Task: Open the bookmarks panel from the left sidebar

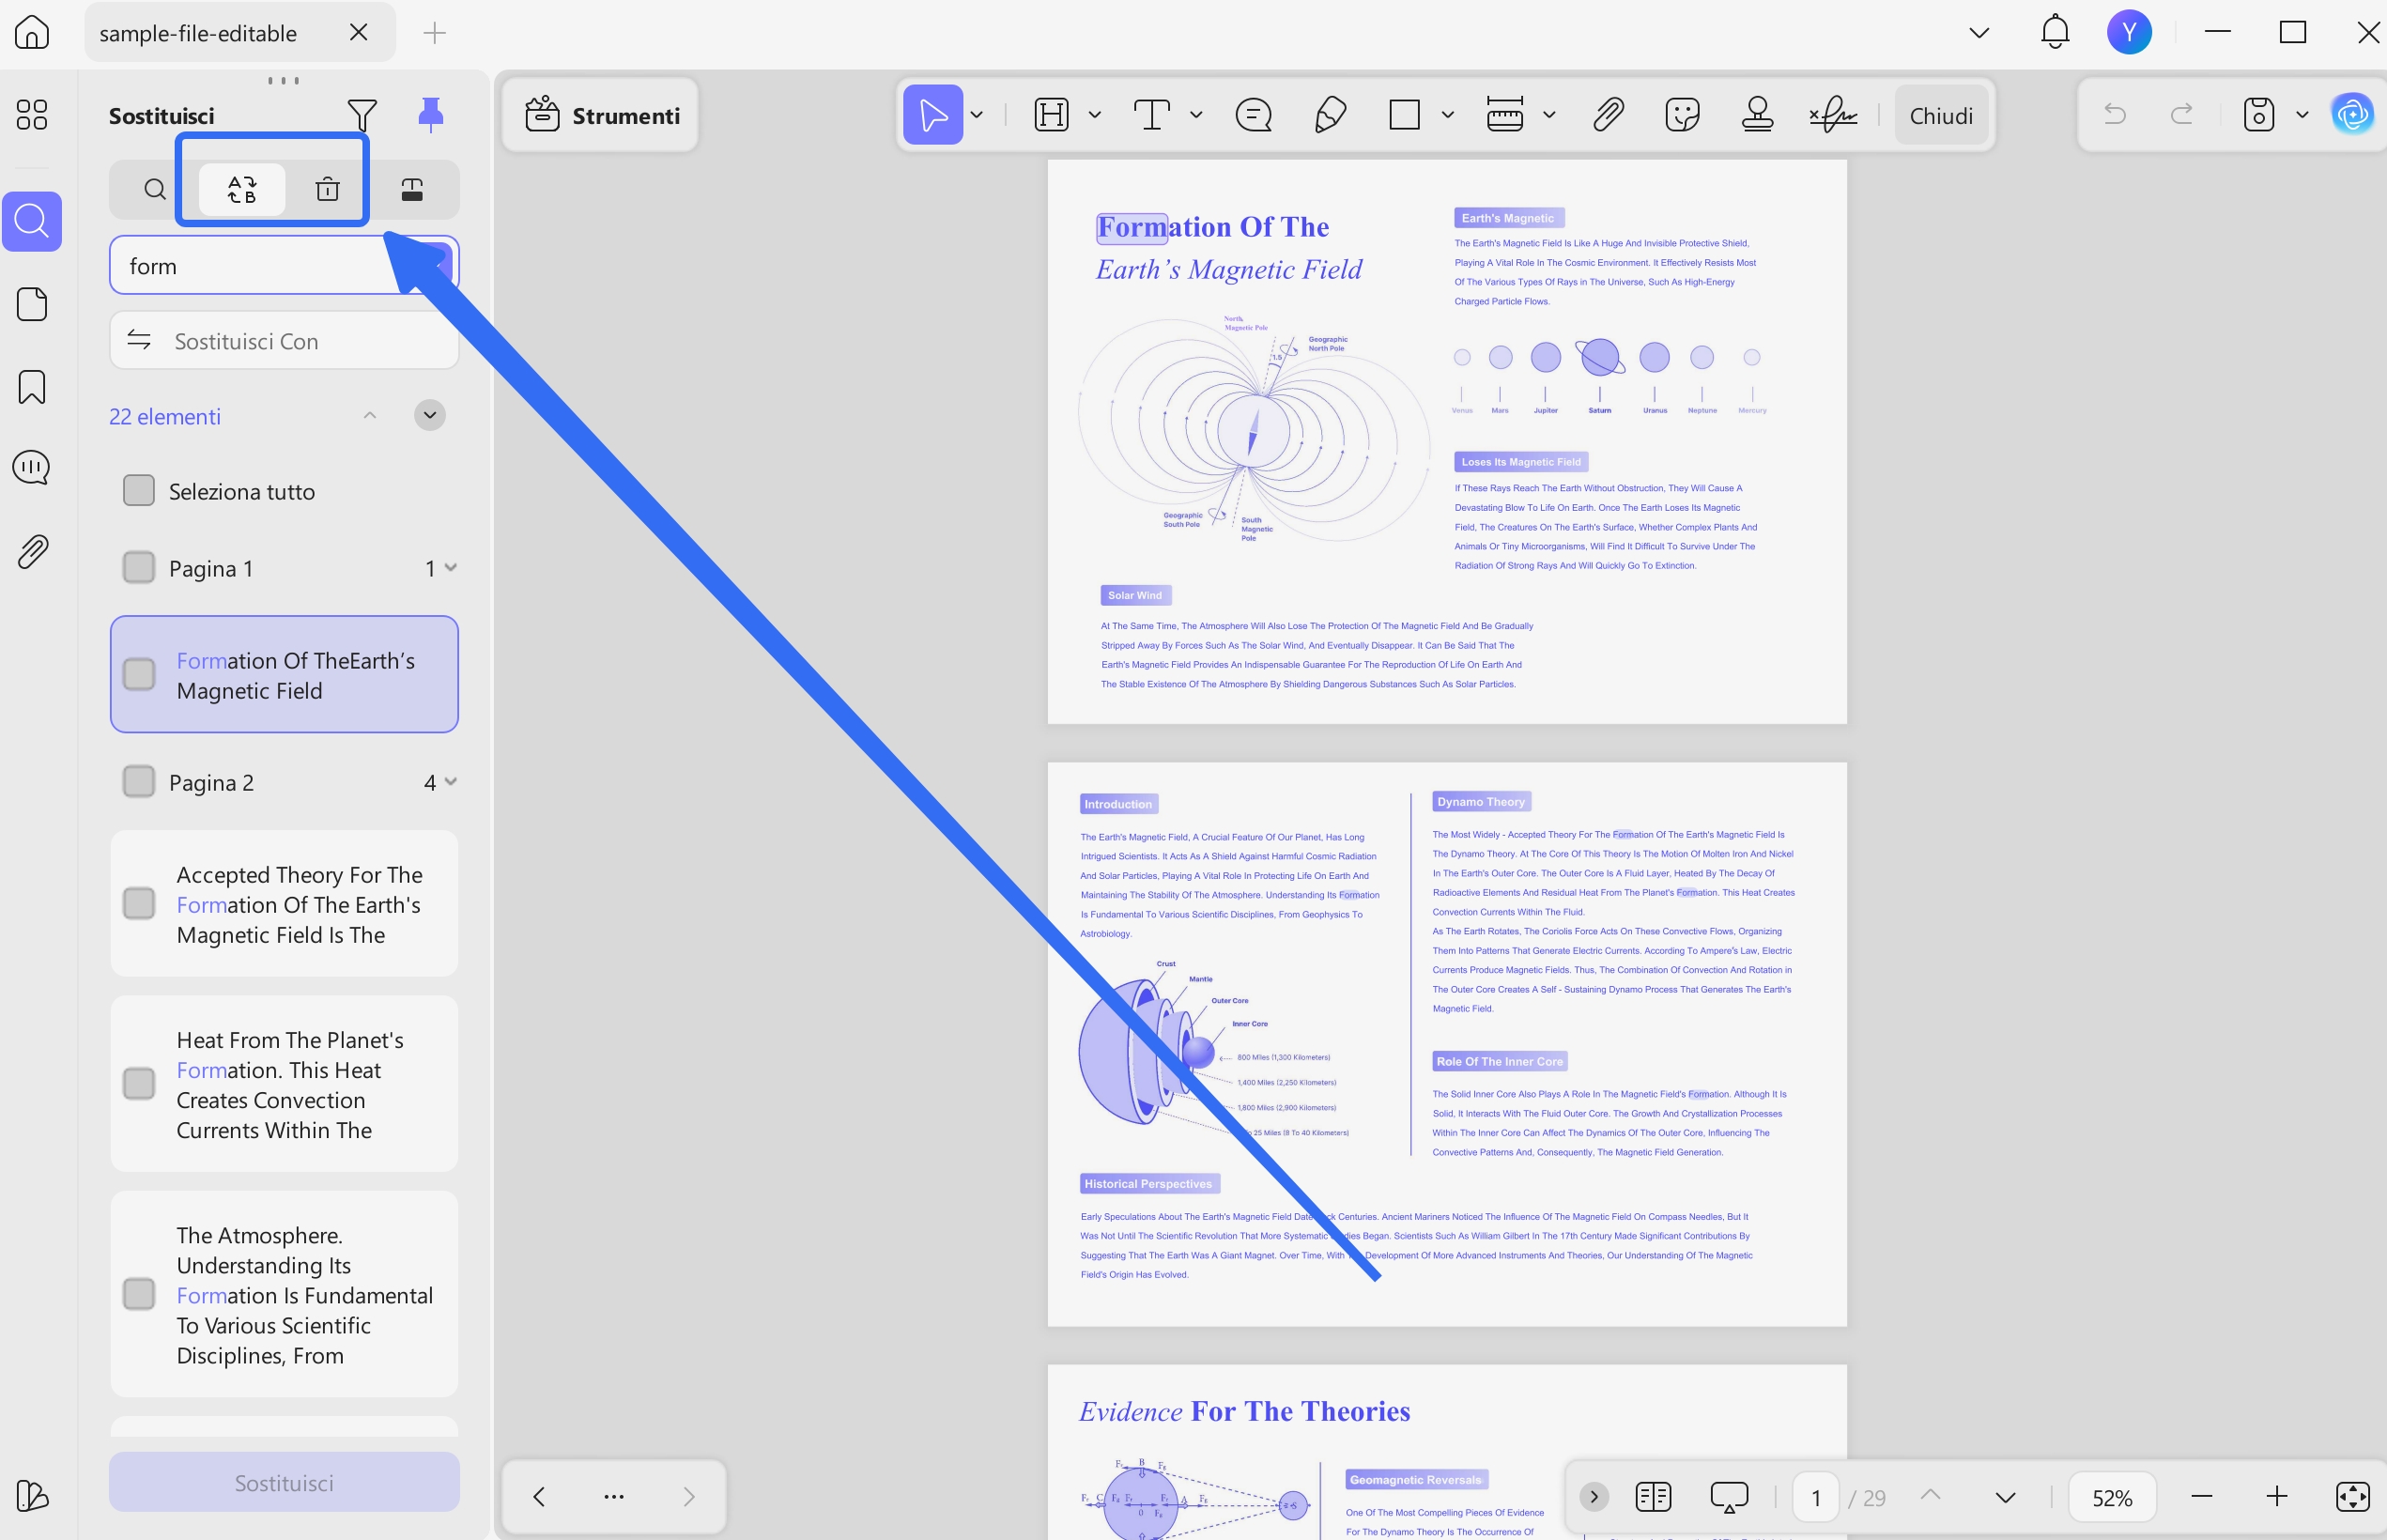Action: (32, 387)
